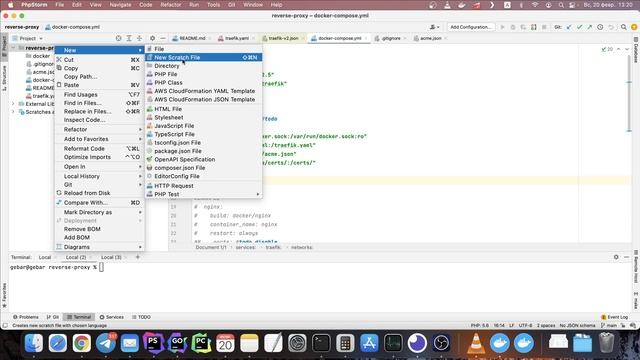Open terminal settings gear
Viewport: 640px width, 360px height.
coord(616,257)
